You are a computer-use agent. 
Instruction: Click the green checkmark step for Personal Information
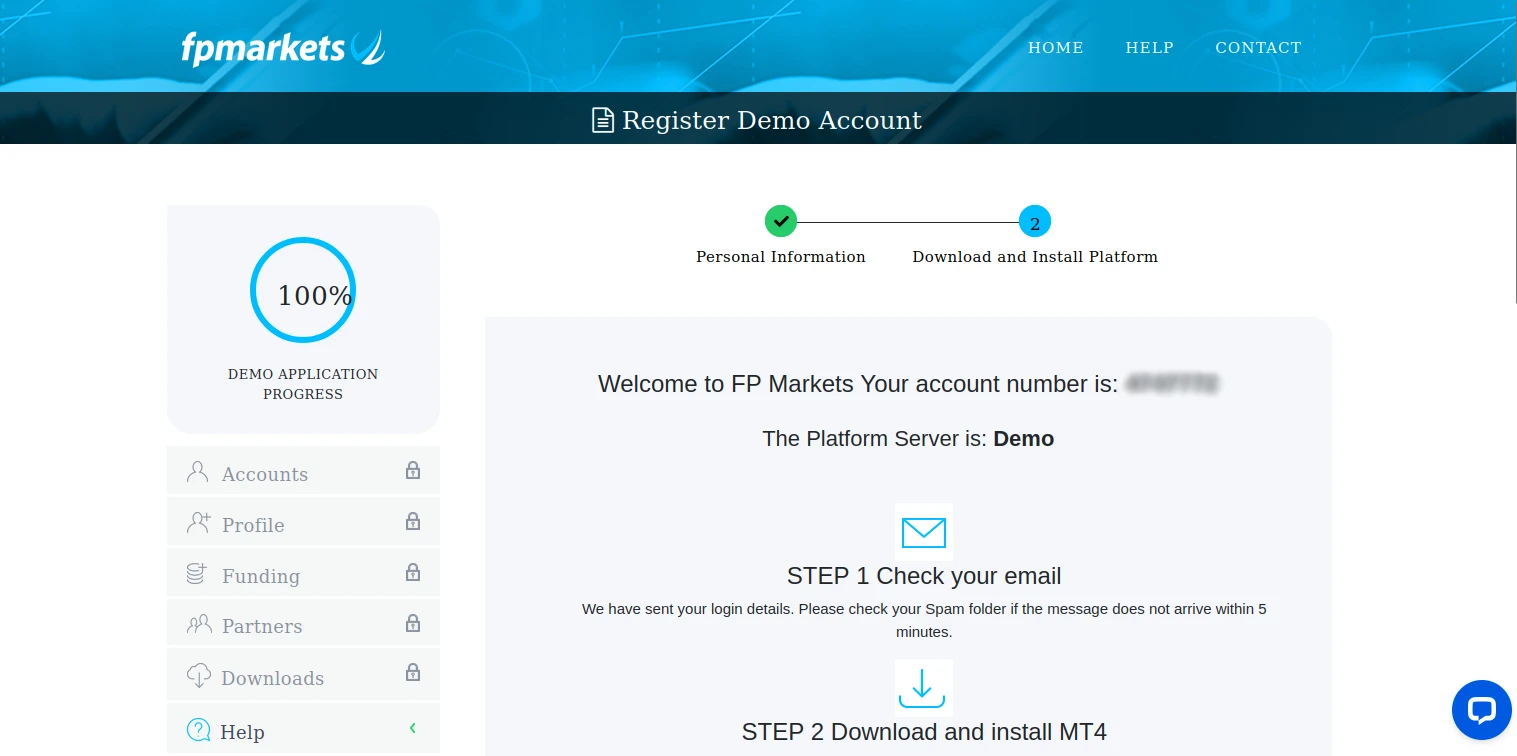coord(781,221)
